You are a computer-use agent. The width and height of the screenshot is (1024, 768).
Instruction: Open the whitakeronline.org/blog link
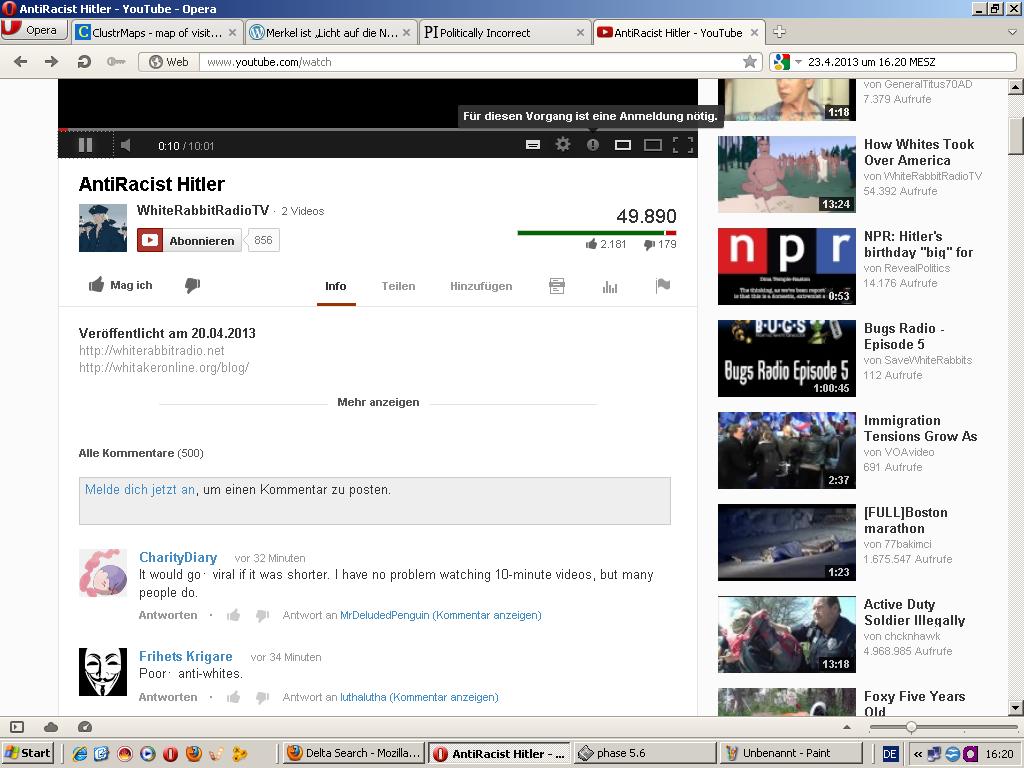[164, 368]
